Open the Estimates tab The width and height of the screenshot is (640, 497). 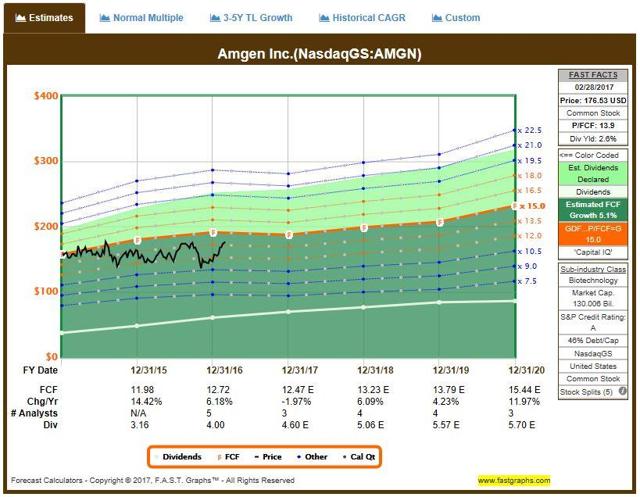coord(44,18)
